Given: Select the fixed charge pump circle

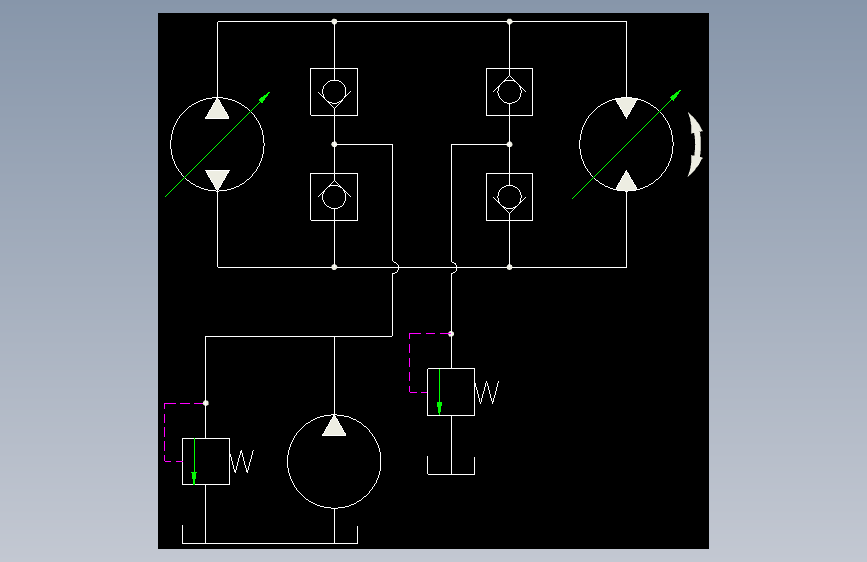Looking at the screenshot, I should click(x=334, y=461).
